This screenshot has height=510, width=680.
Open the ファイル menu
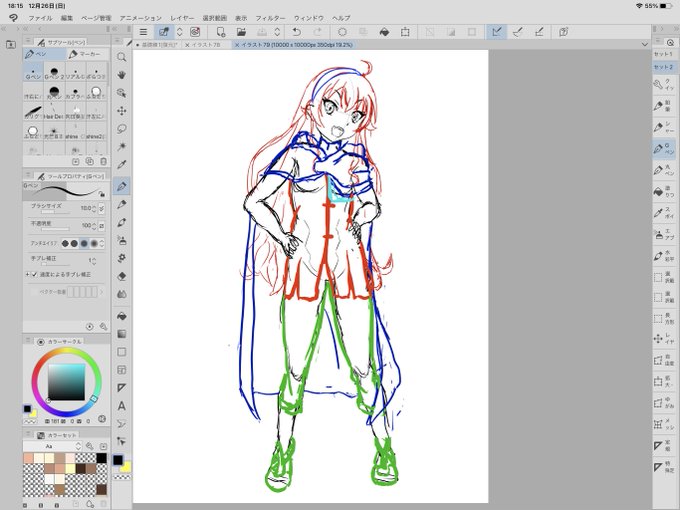[x=40, y=18]
